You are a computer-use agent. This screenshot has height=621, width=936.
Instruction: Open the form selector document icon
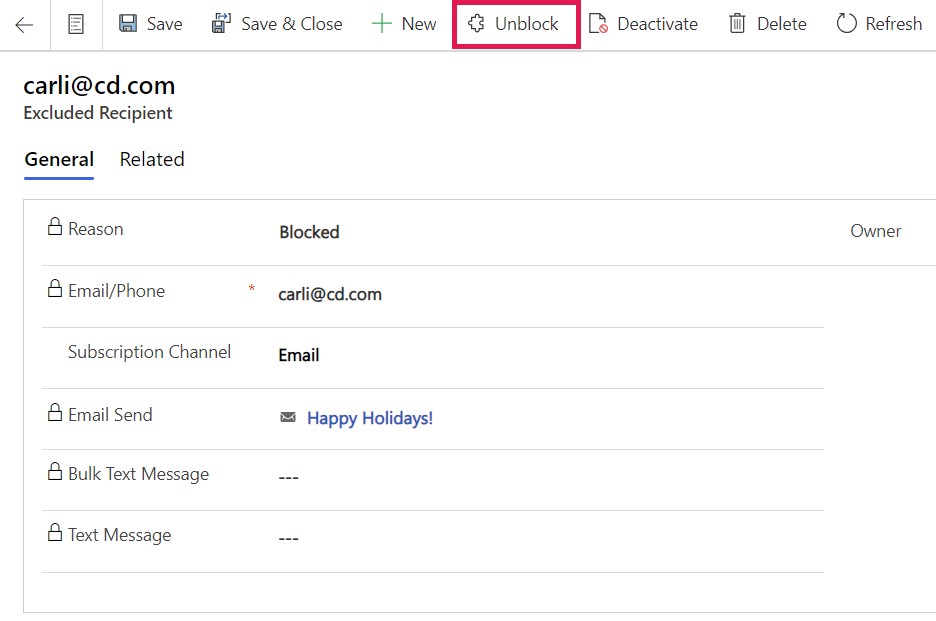[x=76, y=24]
